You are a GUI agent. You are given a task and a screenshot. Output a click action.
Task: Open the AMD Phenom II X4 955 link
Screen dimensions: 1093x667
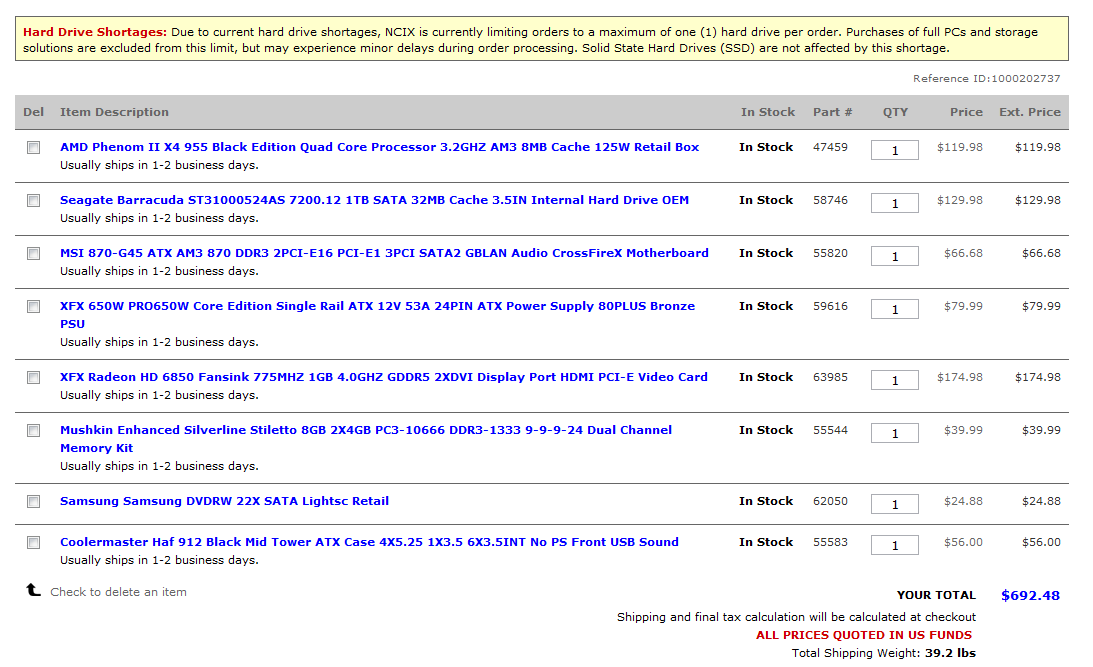(x=379, y=147)
